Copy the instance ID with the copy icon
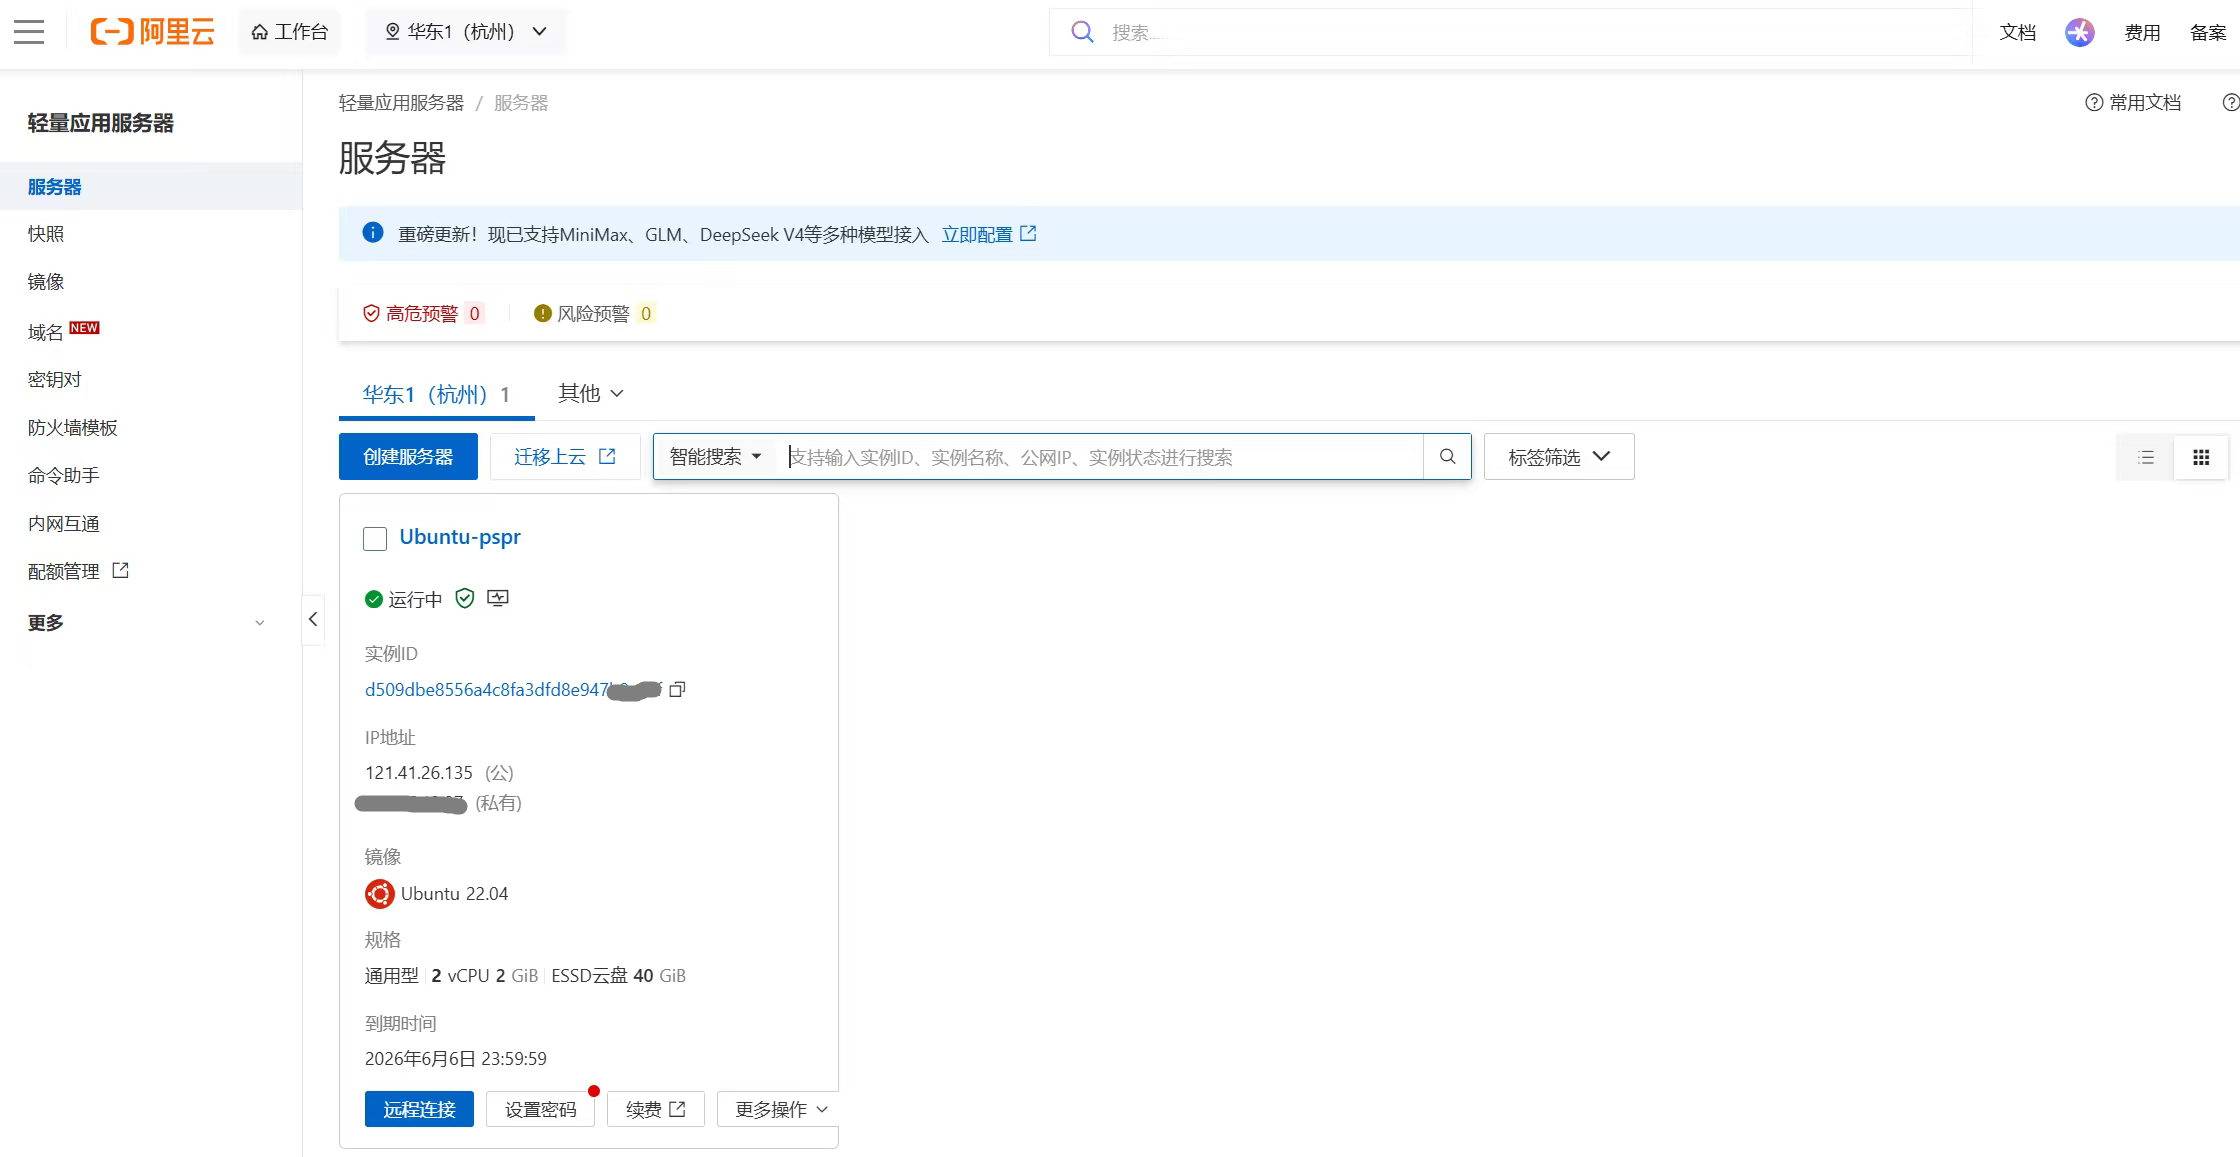The height and width of the screenshot is (1157, 2240). click(677, 689)
